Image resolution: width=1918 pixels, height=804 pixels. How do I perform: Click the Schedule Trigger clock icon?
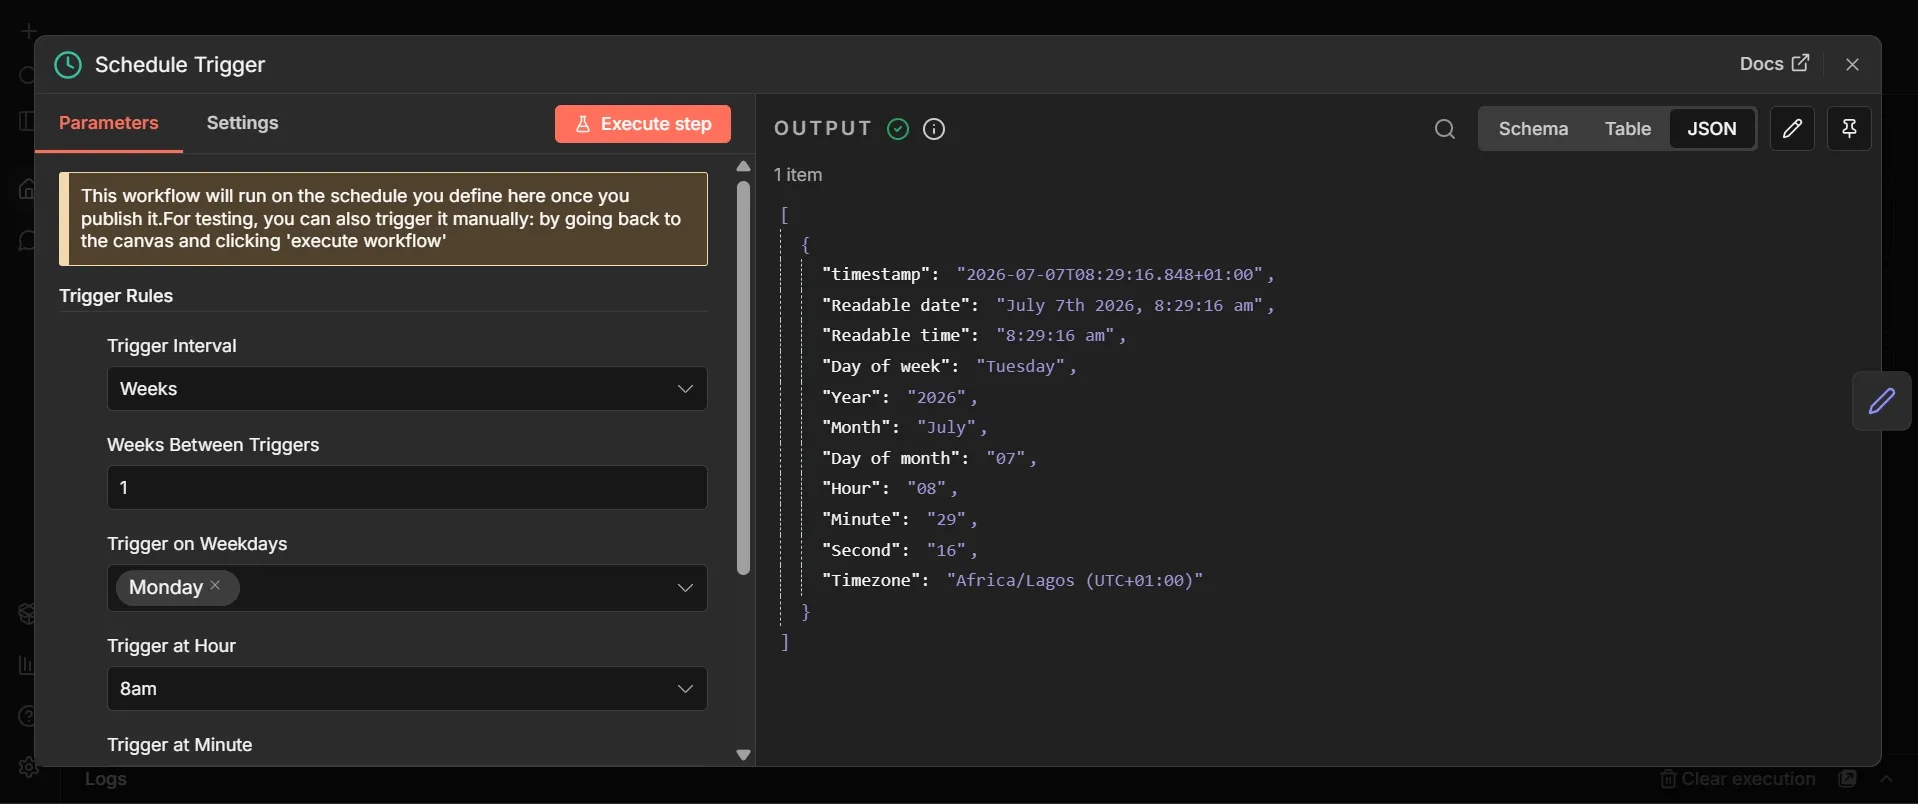pyautogui.click(x=68, y=65)
